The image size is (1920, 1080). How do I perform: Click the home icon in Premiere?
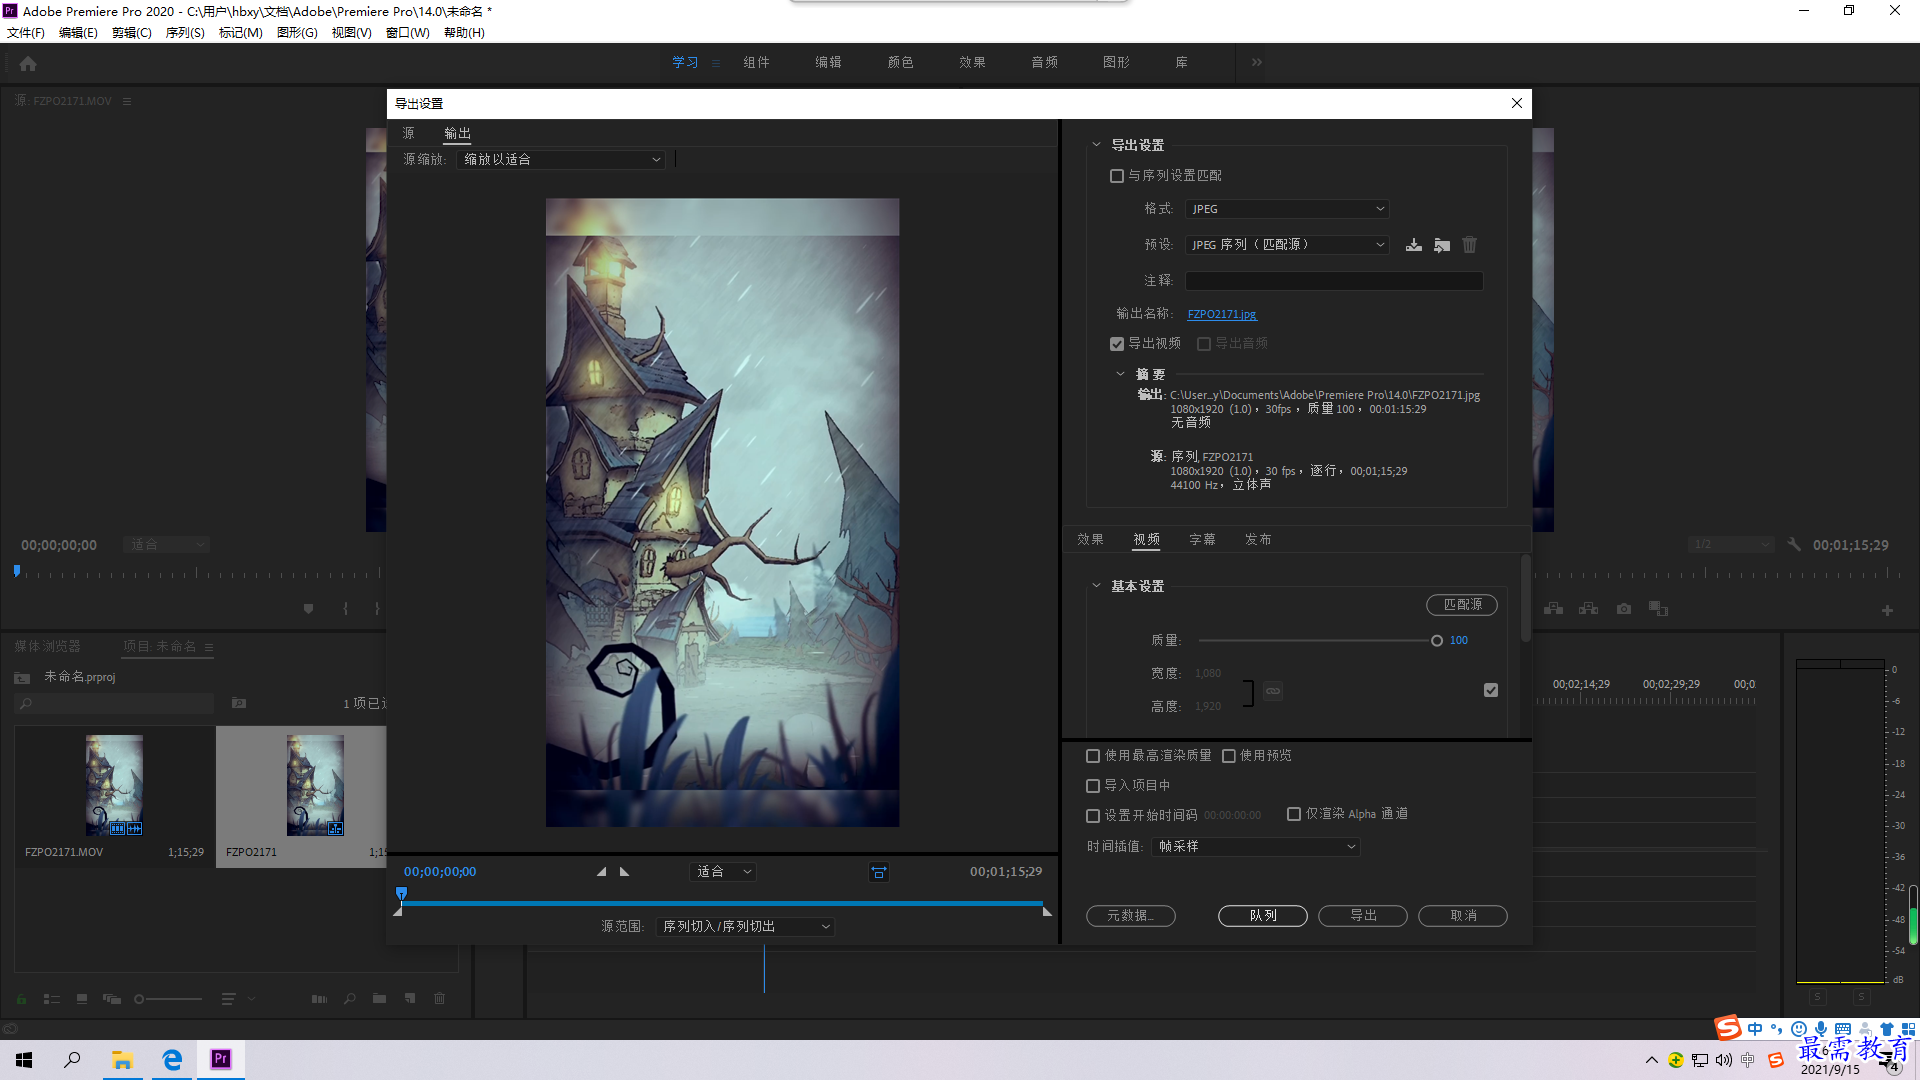pos(28,63)
